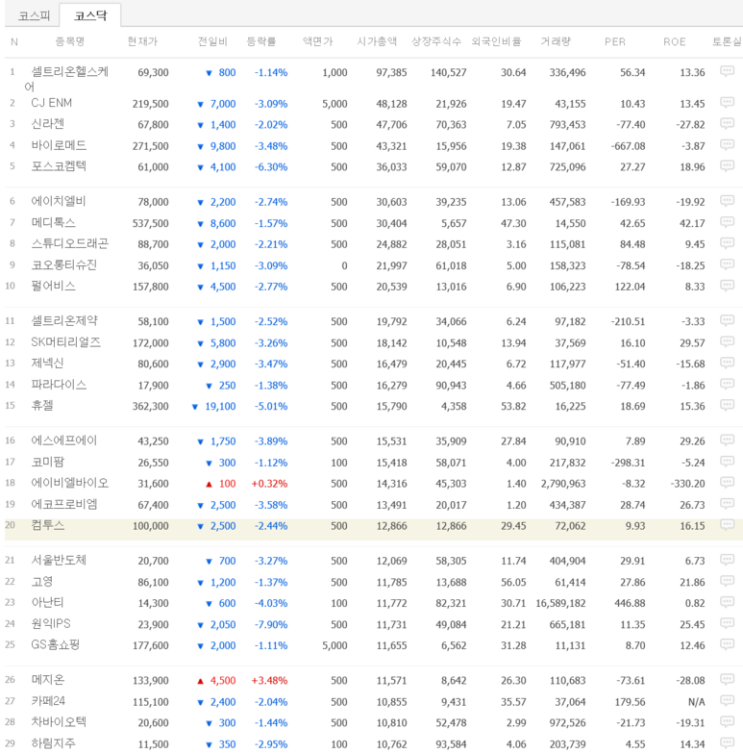743x754 pixels.
Task: Click the 거래량 column header
Action: point(555,41)
